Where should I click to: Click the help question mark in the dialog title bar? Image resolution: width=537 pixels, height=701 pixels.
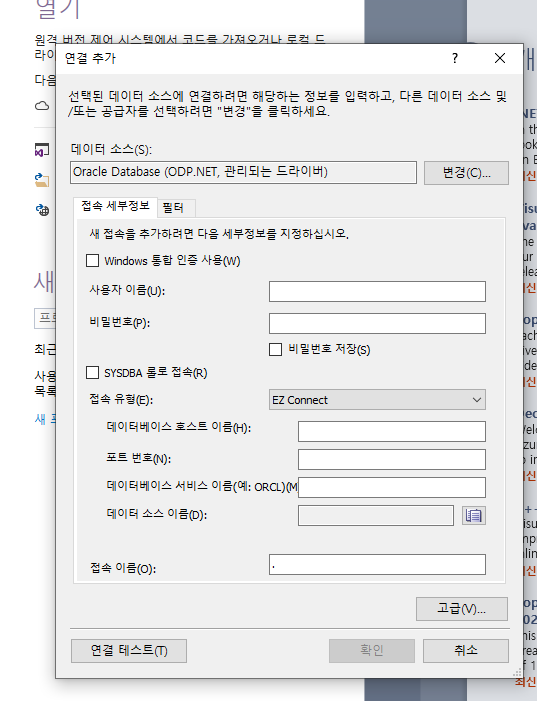tap(455, 58)
